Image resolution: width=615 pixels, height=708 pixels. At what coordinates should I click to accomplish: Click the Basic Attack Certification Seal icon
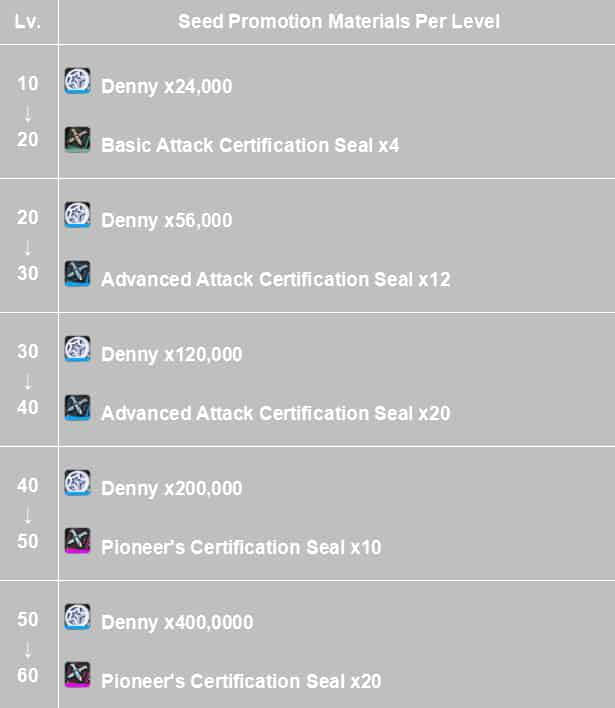point(78,139)
